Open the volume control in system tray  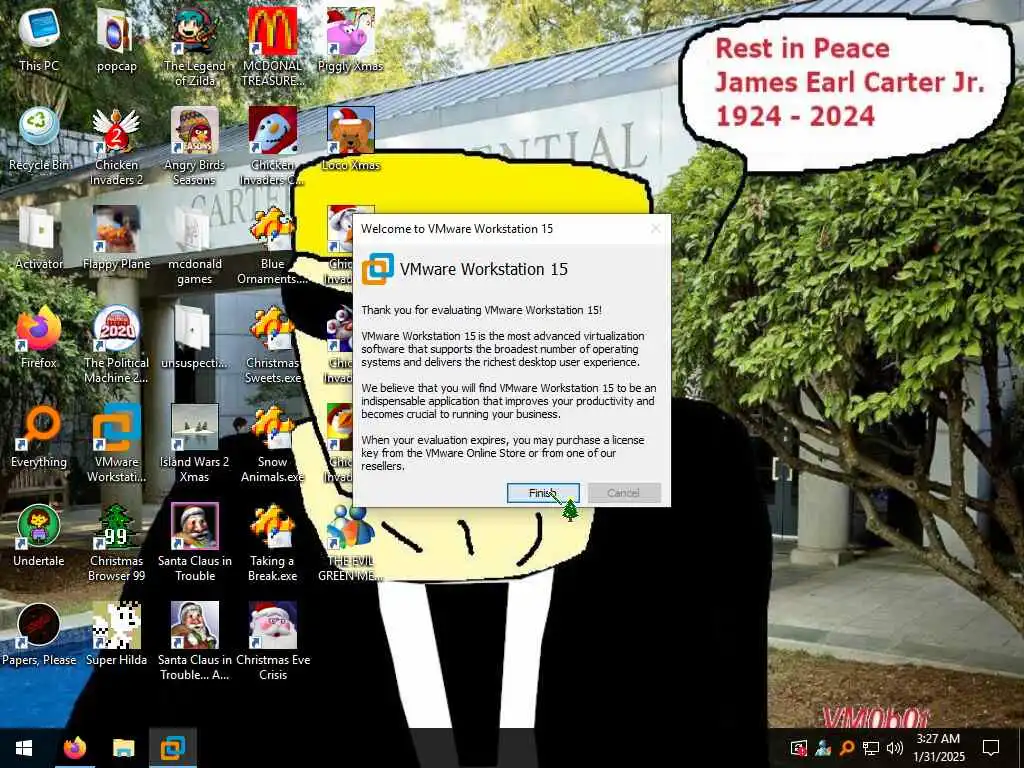point(895,748)
